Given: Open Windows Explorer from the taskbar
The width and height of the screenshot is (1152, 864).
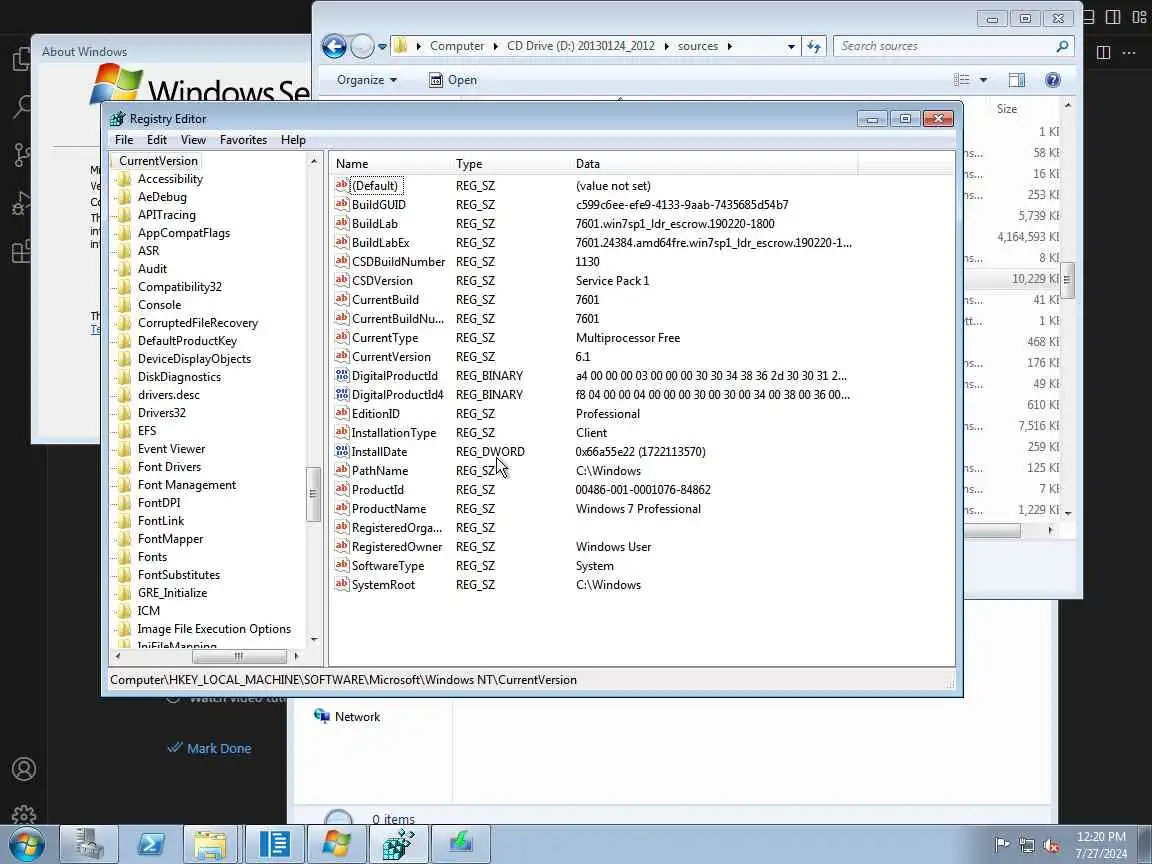Looking at the screenshot, I should point(210,844).
